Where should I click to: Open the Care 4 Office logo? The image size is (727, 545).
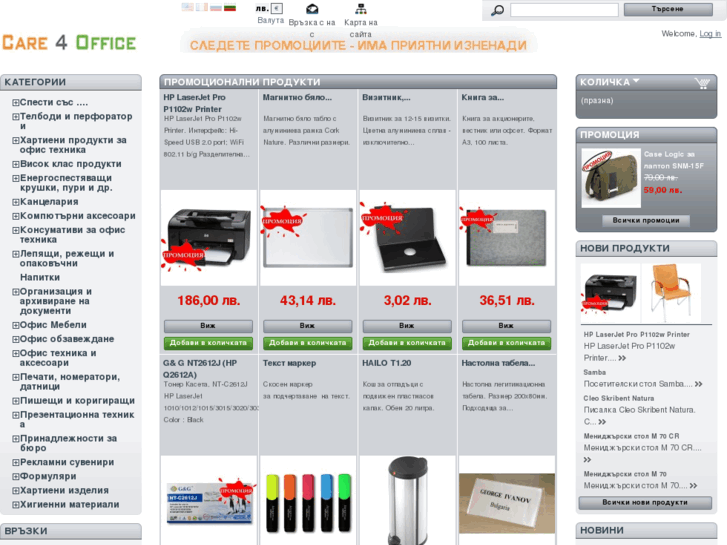point(69,43)
